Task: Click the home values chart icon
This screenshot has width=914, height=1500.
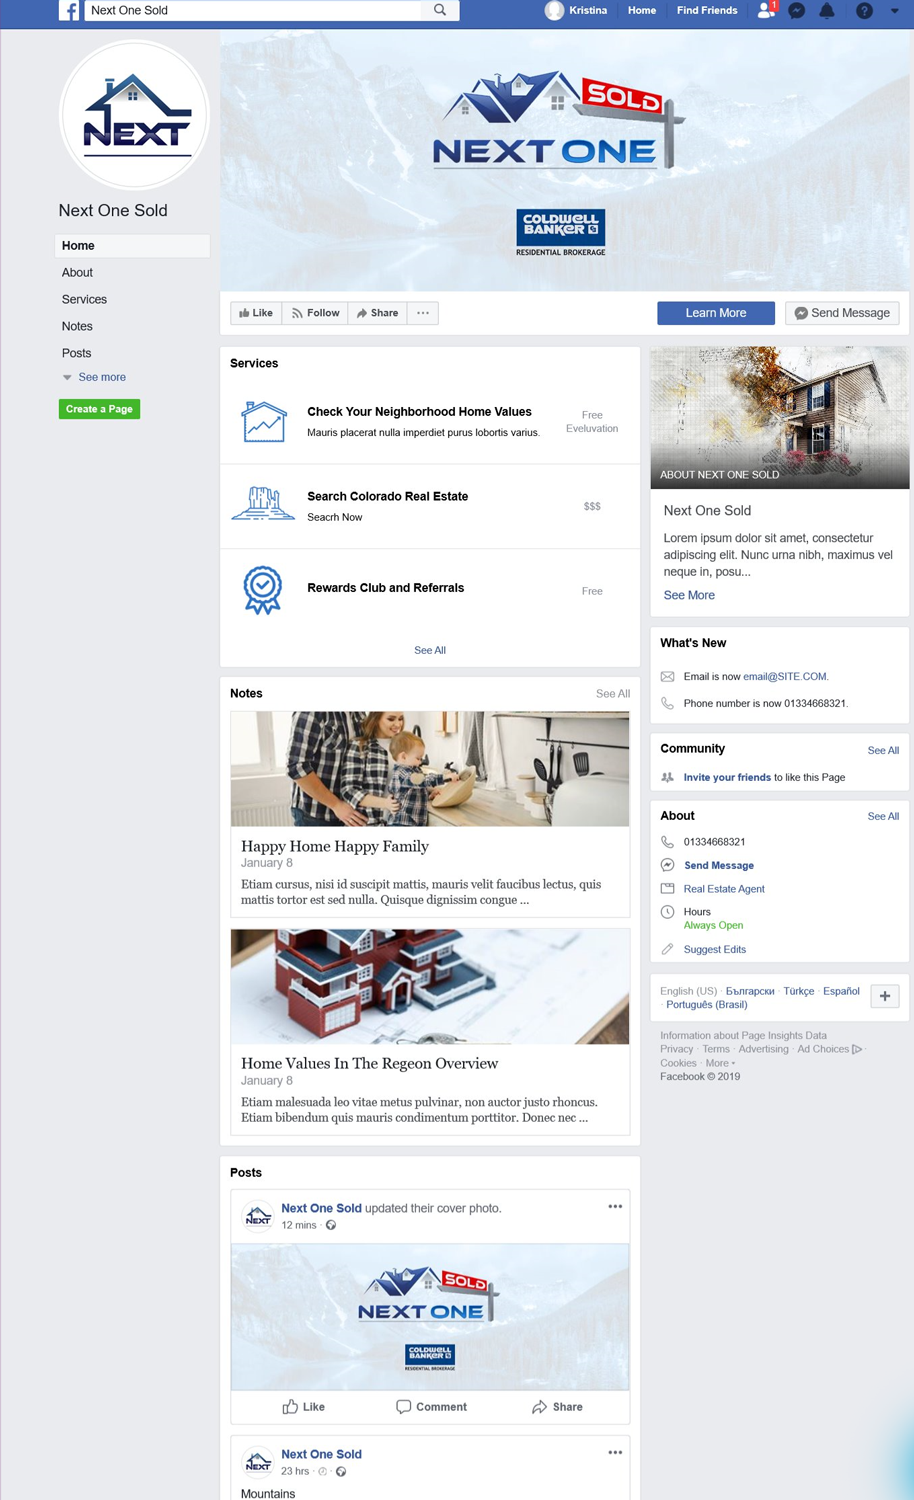Action: point(264,421)
